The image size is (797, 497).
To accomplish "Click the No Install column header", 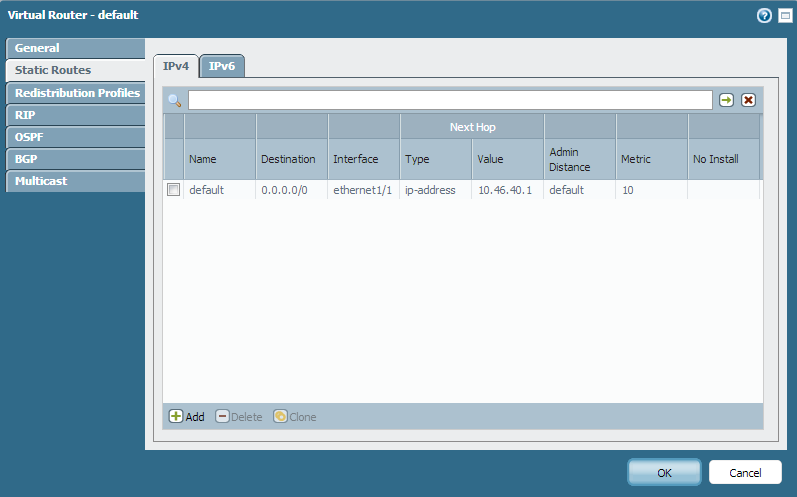I will (x=724, y=159).
